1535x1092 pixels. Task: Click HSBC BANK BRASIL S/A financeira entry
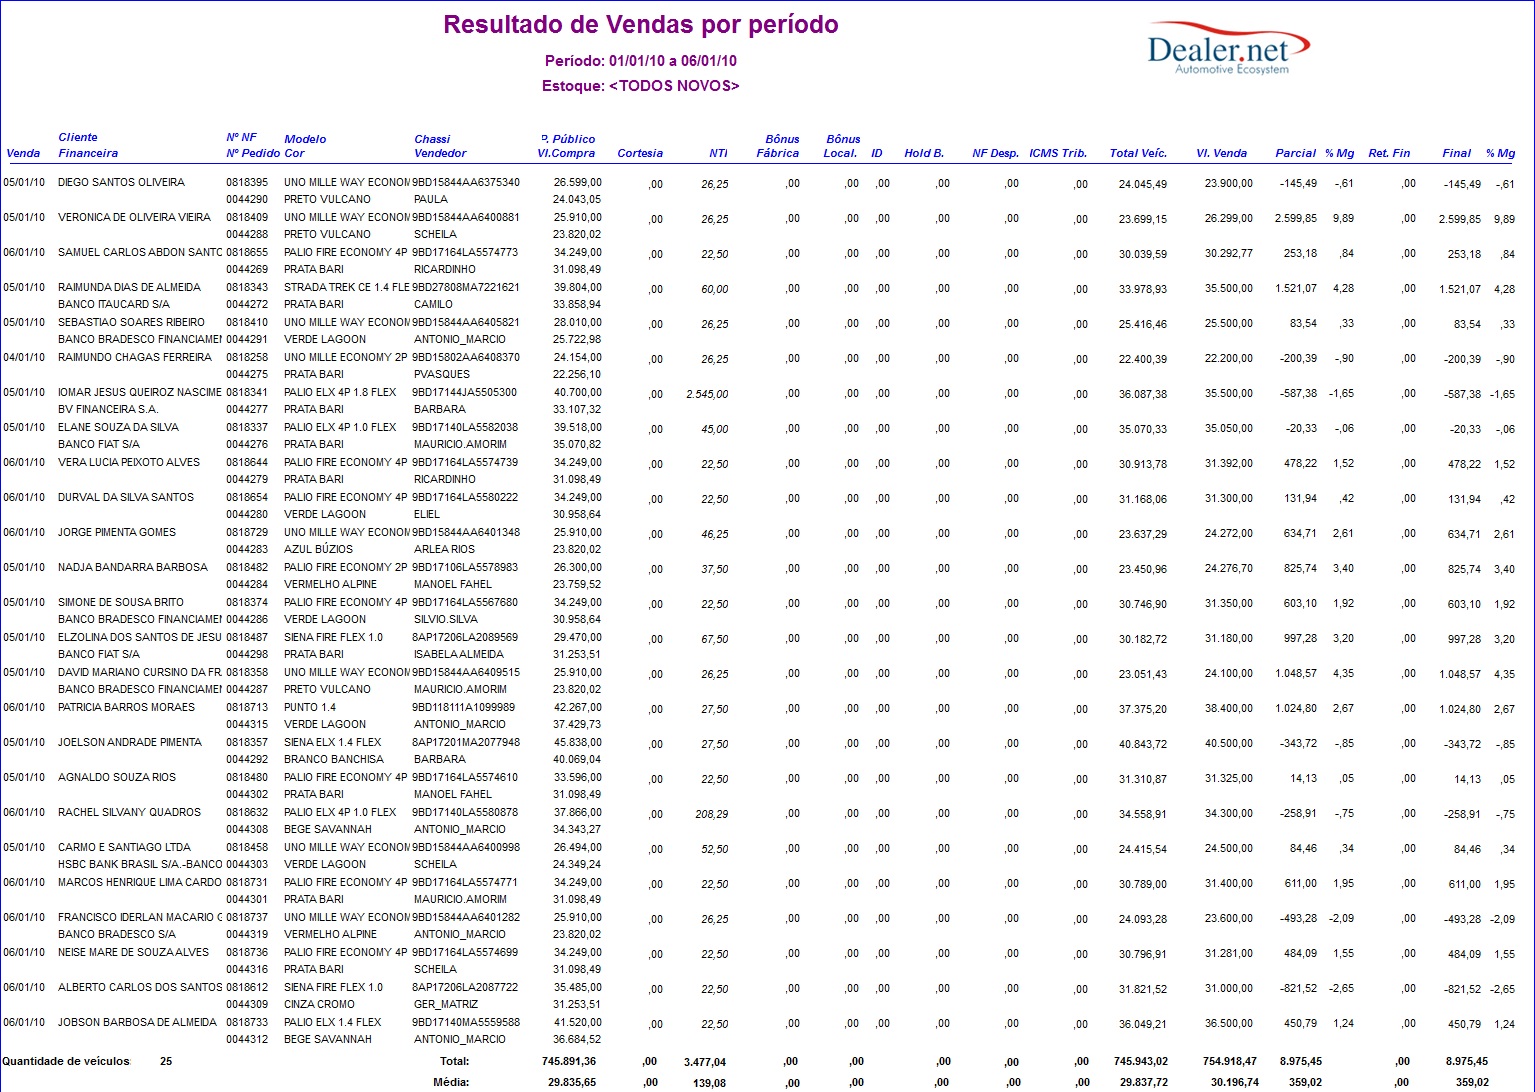(140, 865)
